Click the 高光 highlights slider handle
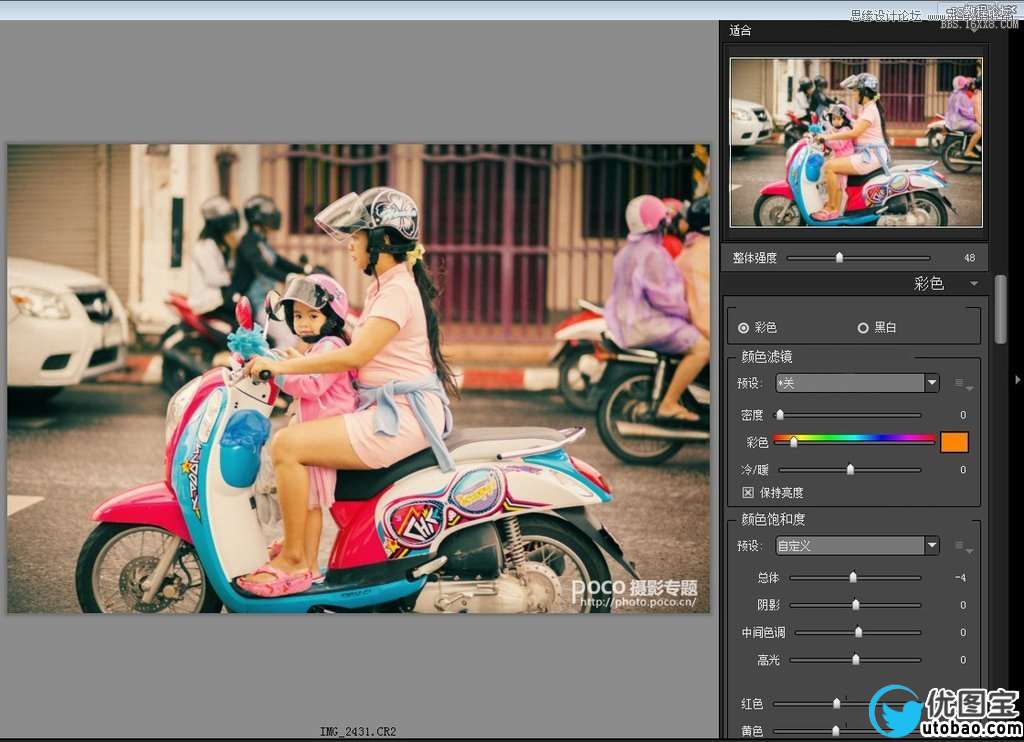Screen dimensions: 1024x742 (x=856, y=660)
